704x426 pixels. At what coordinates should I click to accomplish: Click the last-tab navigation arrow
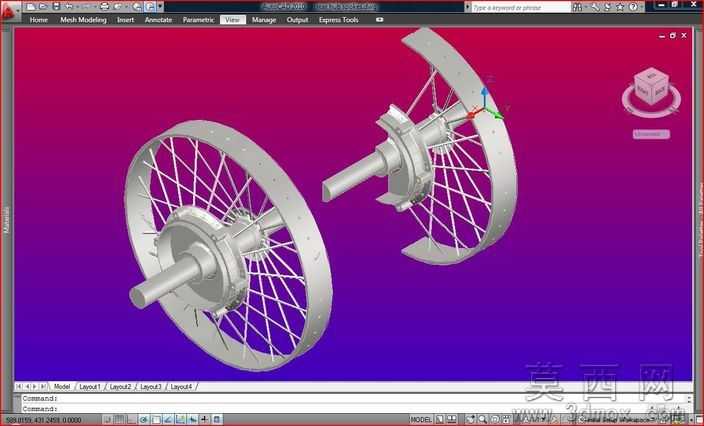(43, 386)
